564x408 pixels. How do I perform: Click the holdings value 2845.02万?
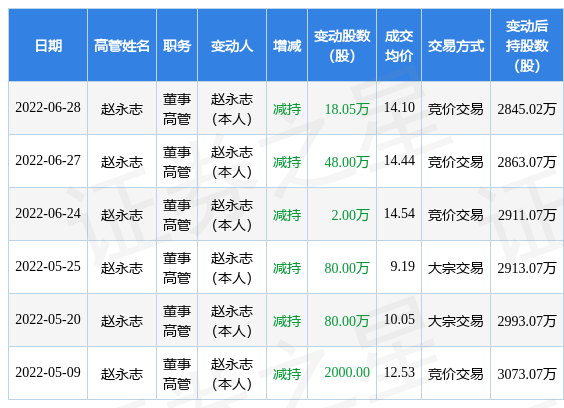(x=527, y=109)
